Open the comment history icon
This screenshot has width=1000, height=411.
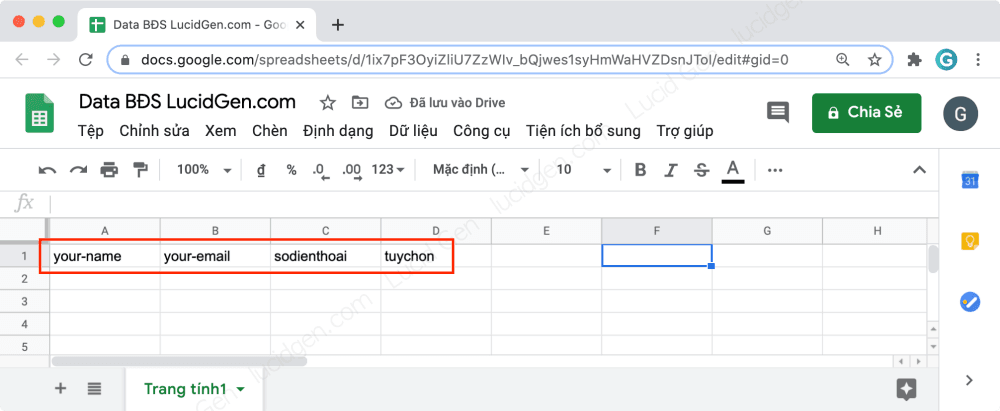[x=777, y=113]
